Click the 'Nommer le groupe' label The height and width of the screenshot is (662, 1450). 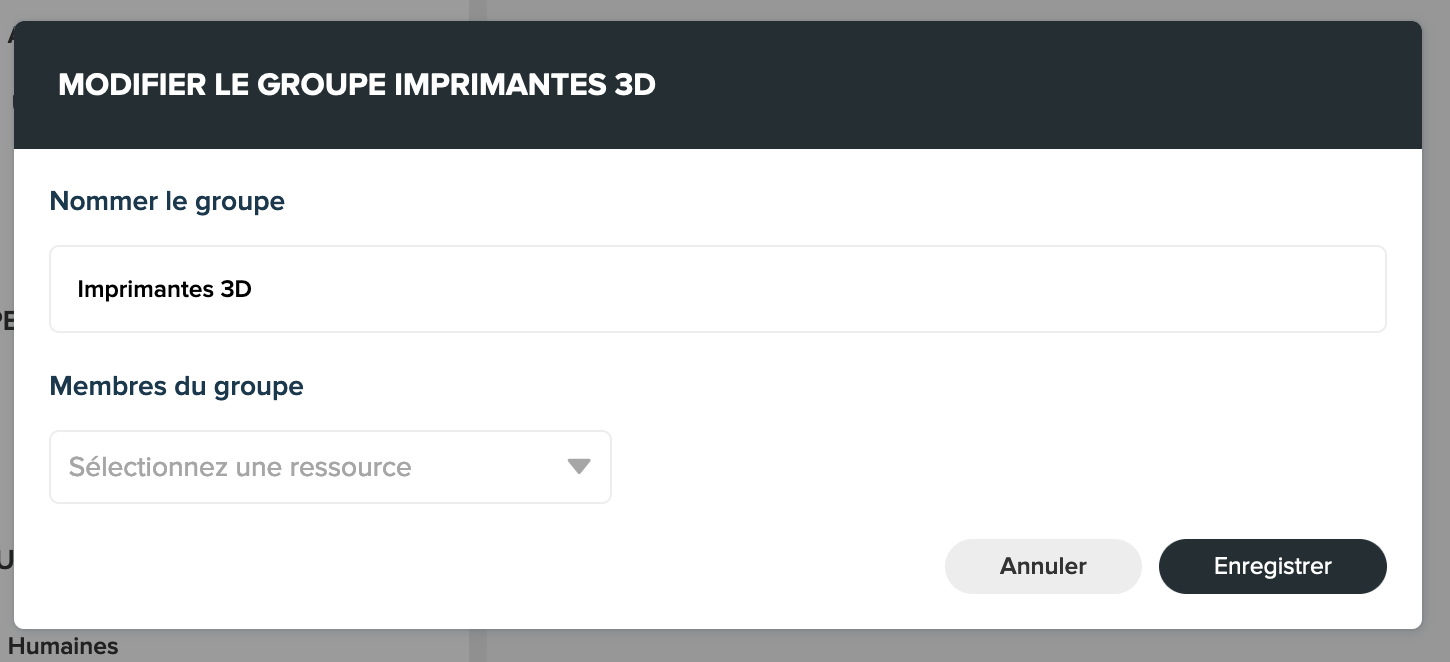(167, 201)
